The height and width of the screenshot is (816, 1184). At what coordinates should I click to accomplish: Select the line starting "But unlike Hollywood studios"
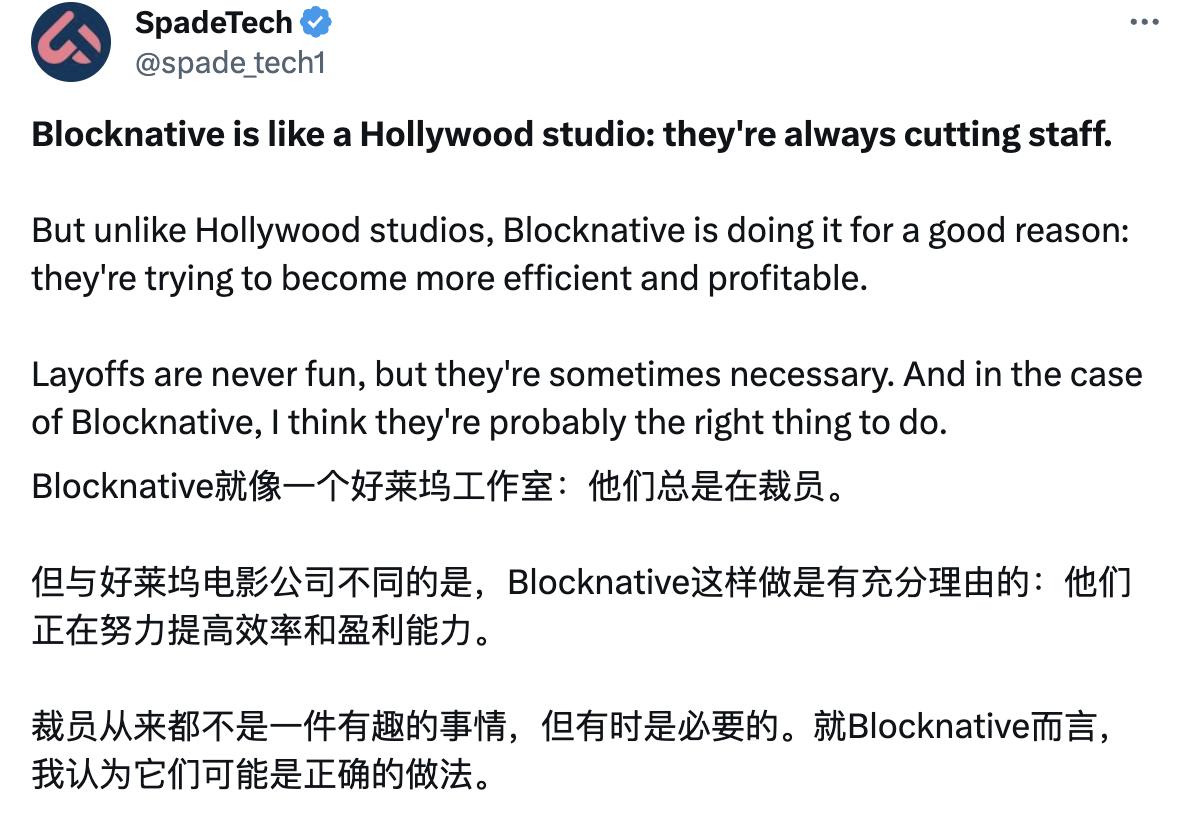coord(580,231)
